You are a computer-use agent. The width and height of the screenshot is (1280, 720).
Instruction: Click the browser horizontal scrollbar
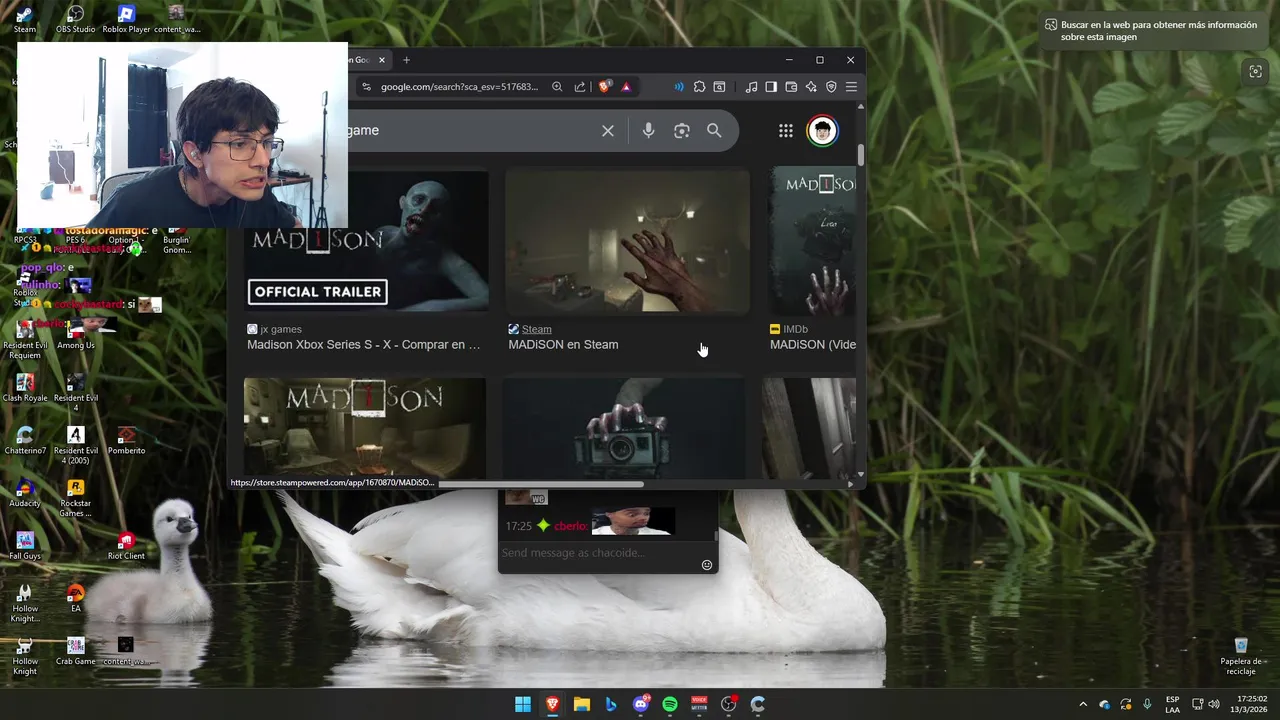(540, 484)
